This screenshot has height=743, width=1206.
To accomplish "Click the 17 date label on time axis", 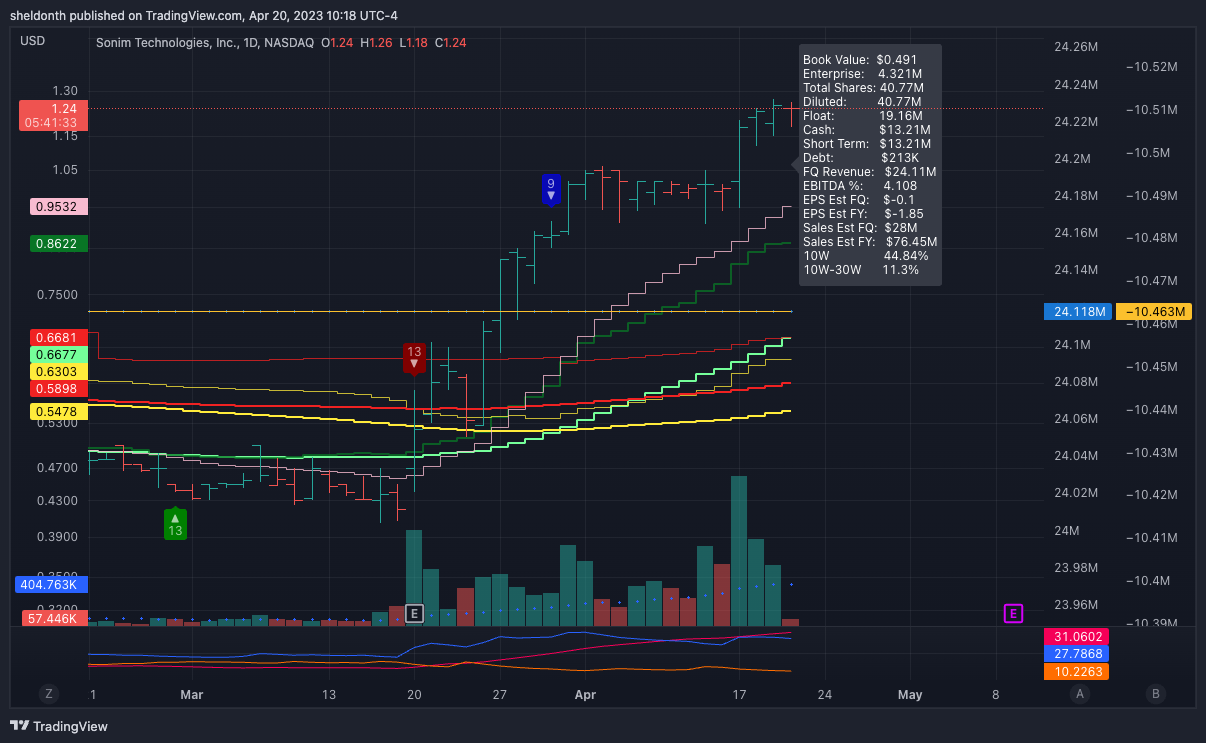I will [x=739, y=694].
